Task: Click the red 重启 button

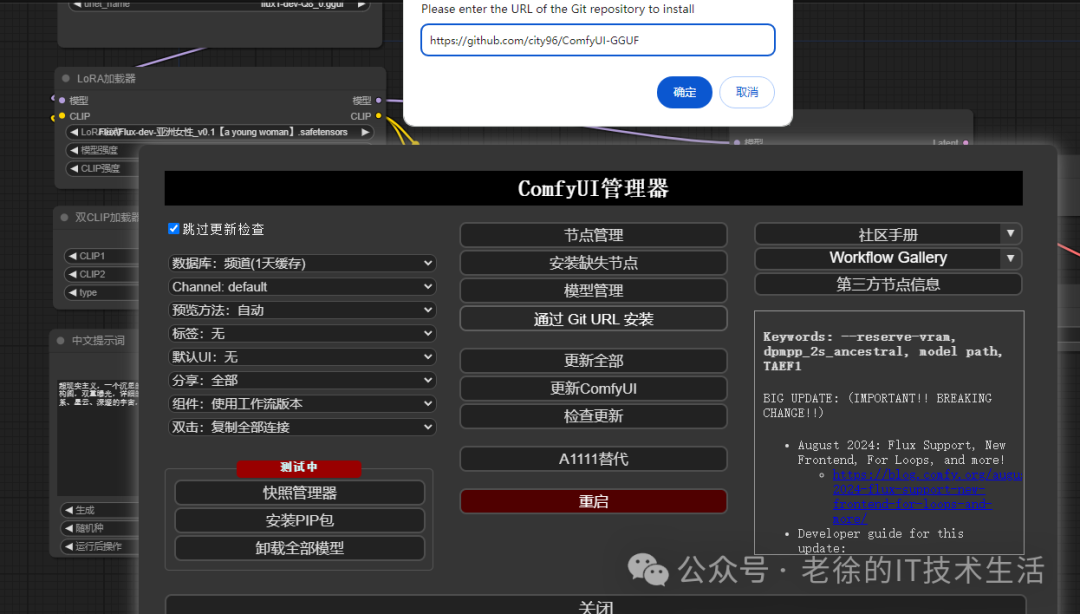Action: tap(593, 502)
